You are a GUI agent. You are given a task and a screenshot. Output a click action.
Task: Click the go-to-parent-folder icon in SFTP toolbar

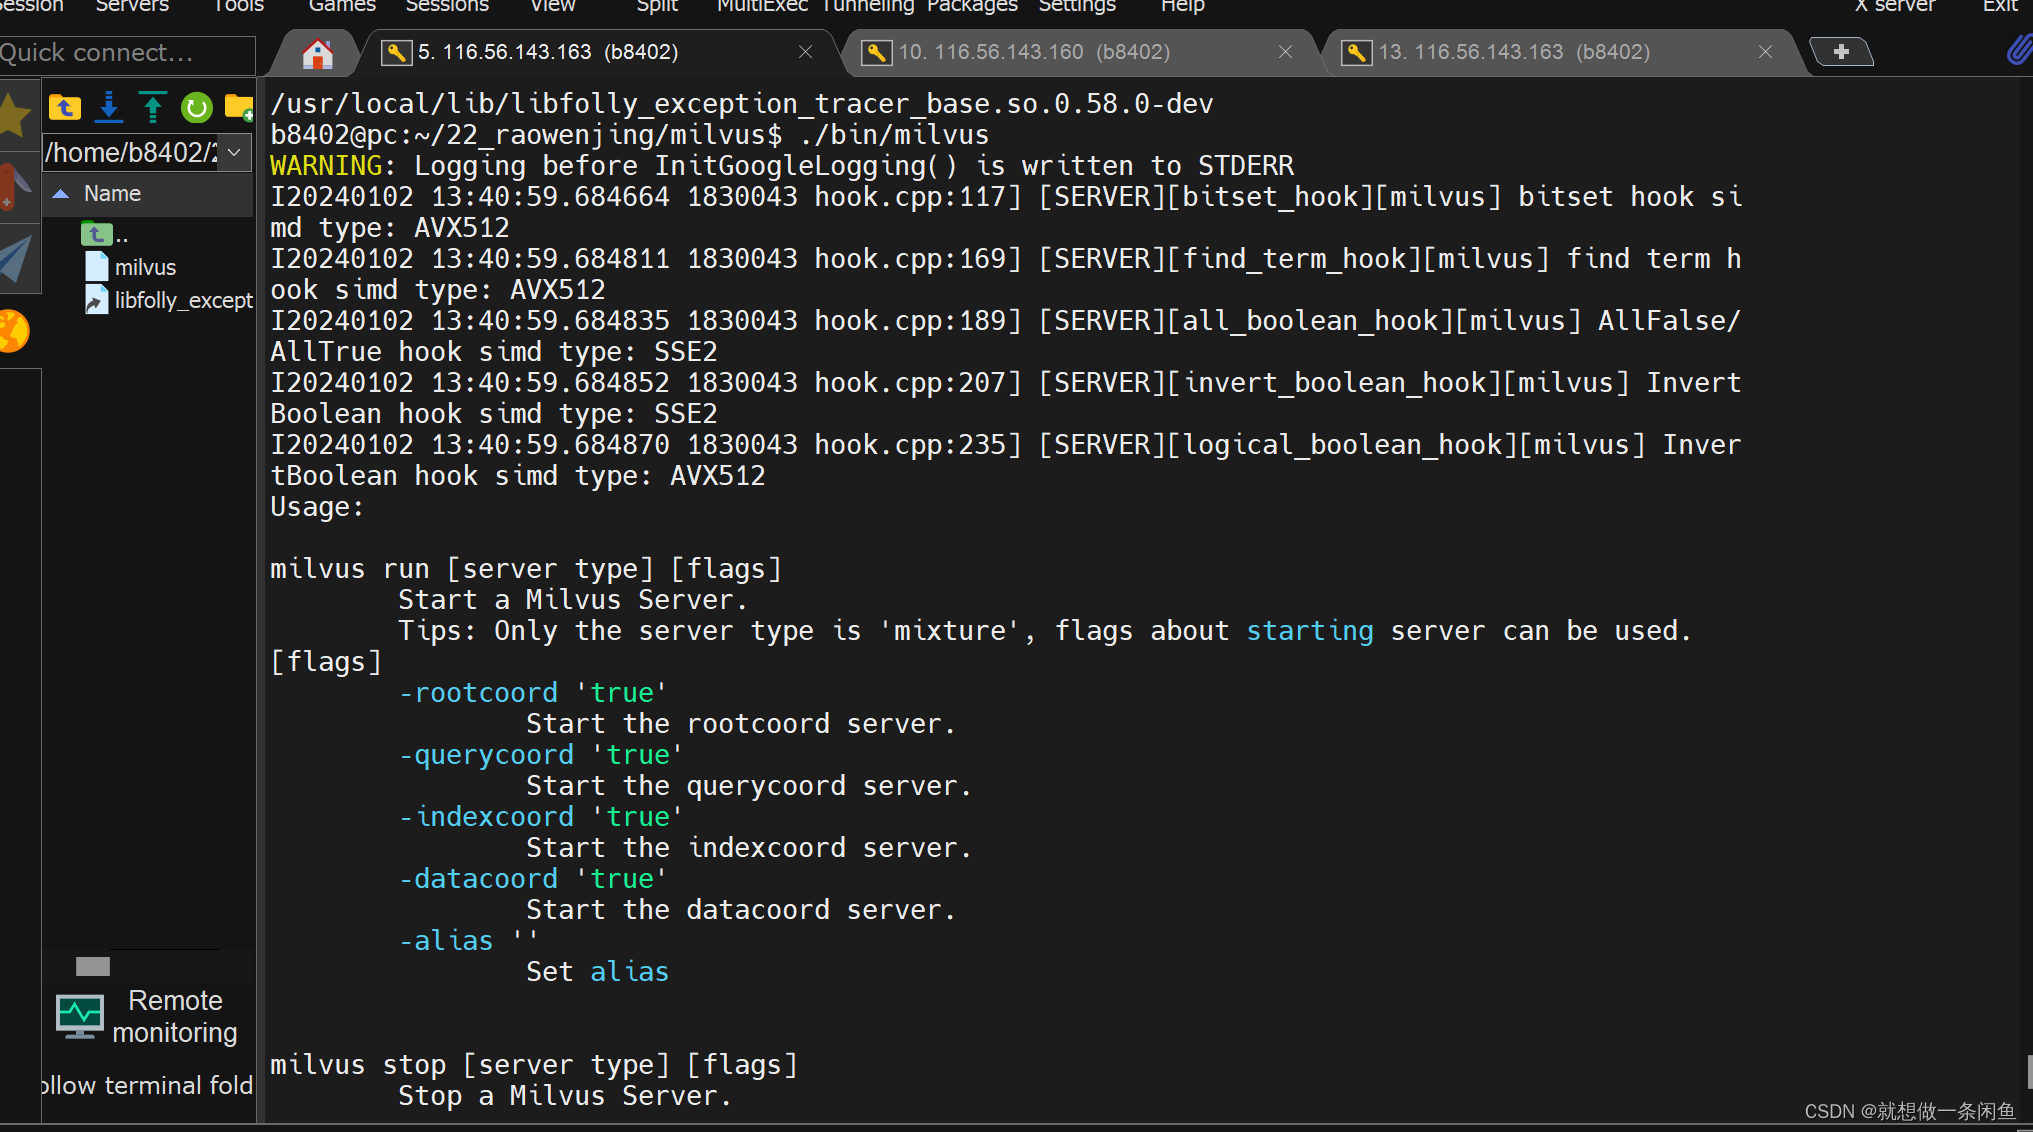pos(65,107)
